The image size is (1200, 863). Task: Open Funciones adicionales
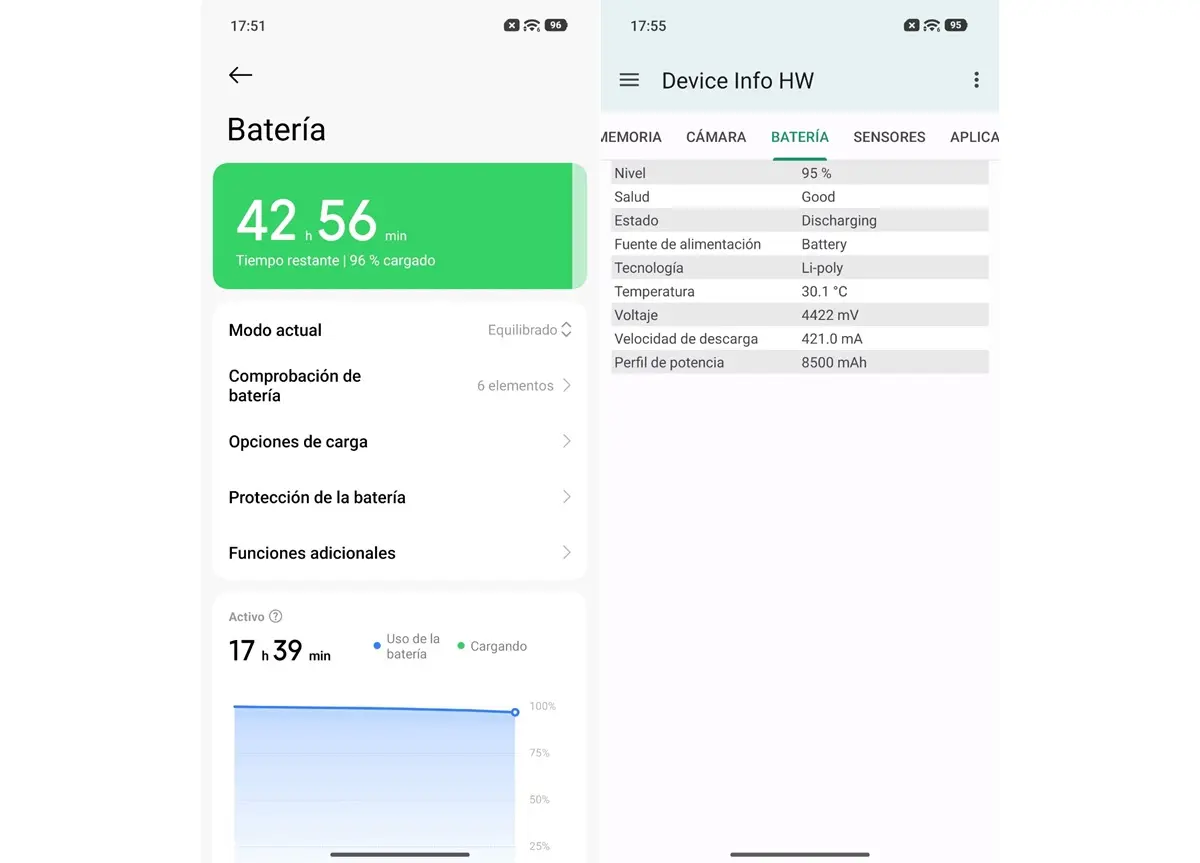400,553
